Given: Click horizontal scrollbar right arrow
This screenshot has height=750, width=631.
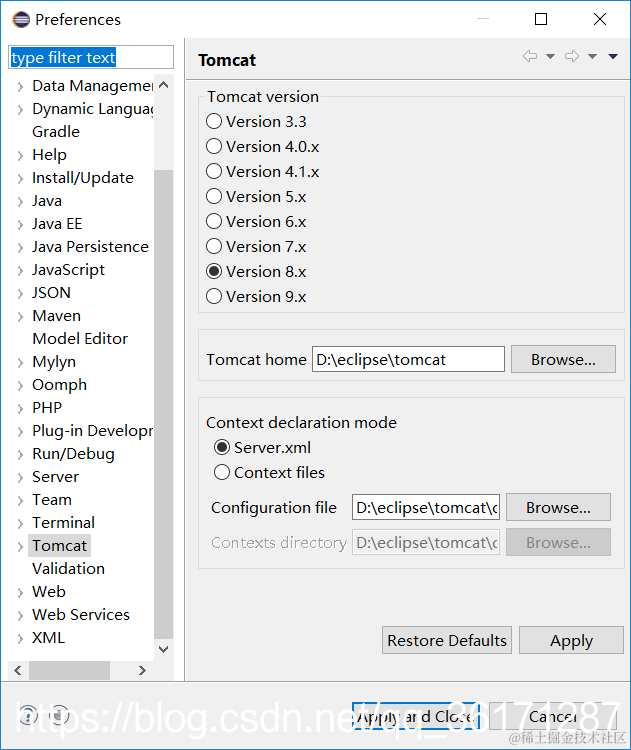Looking at the screenshot, I should 142,671.
